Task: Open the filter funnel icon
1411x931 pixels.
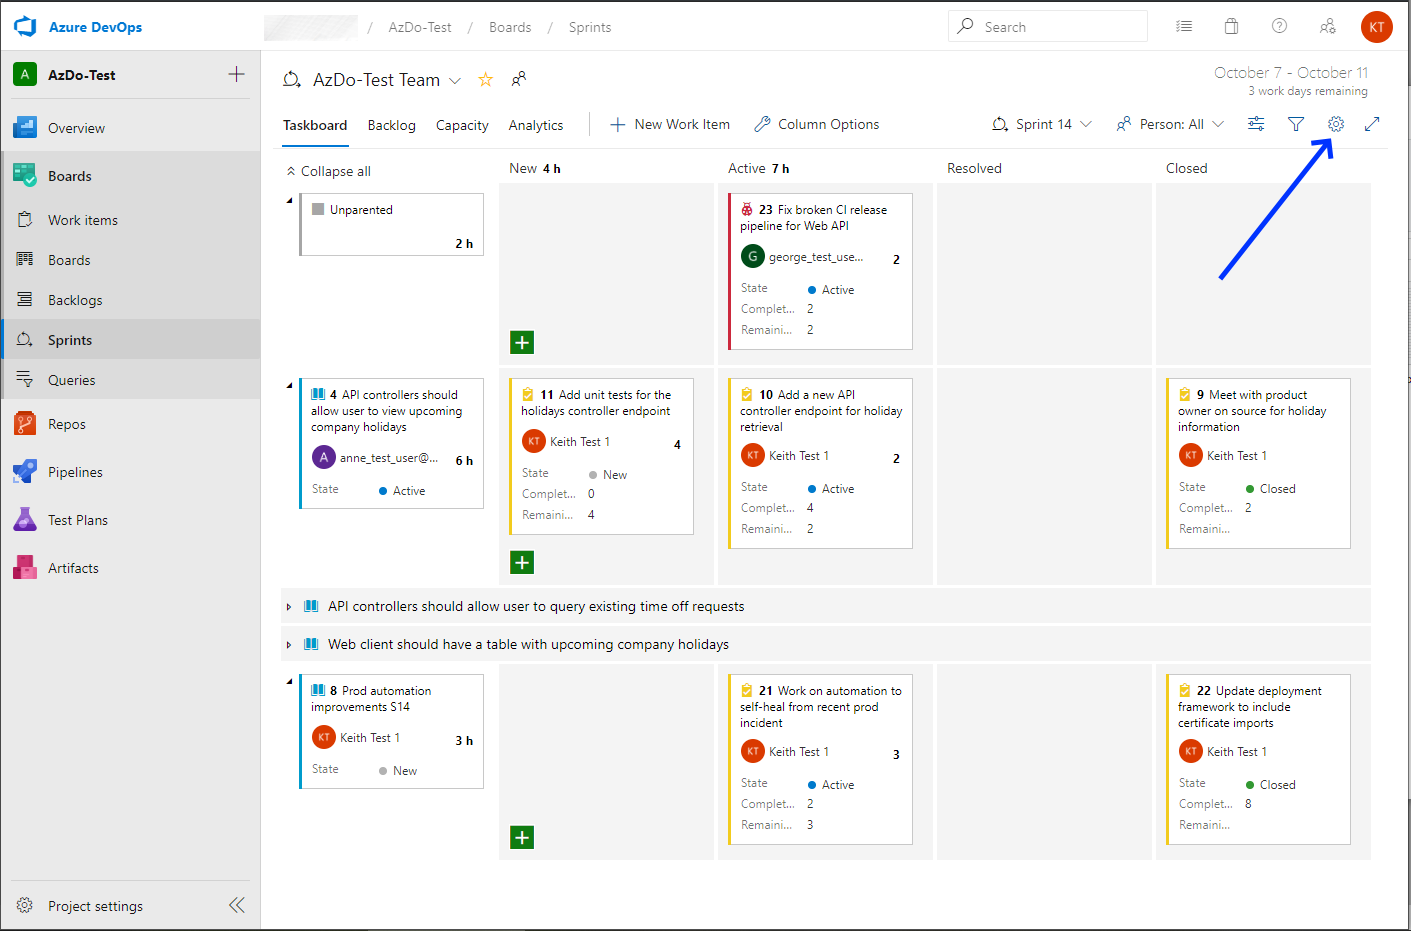Action: 1296,124
